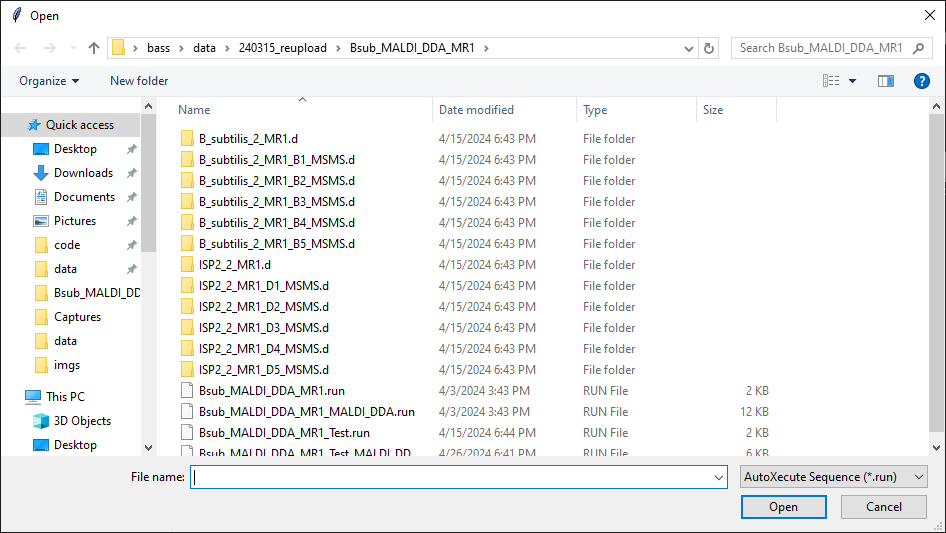Image resolution: width=946 pixels, height=533 pixels.
Task: Click data in the address breadcrumb
Action: point(204,48)
